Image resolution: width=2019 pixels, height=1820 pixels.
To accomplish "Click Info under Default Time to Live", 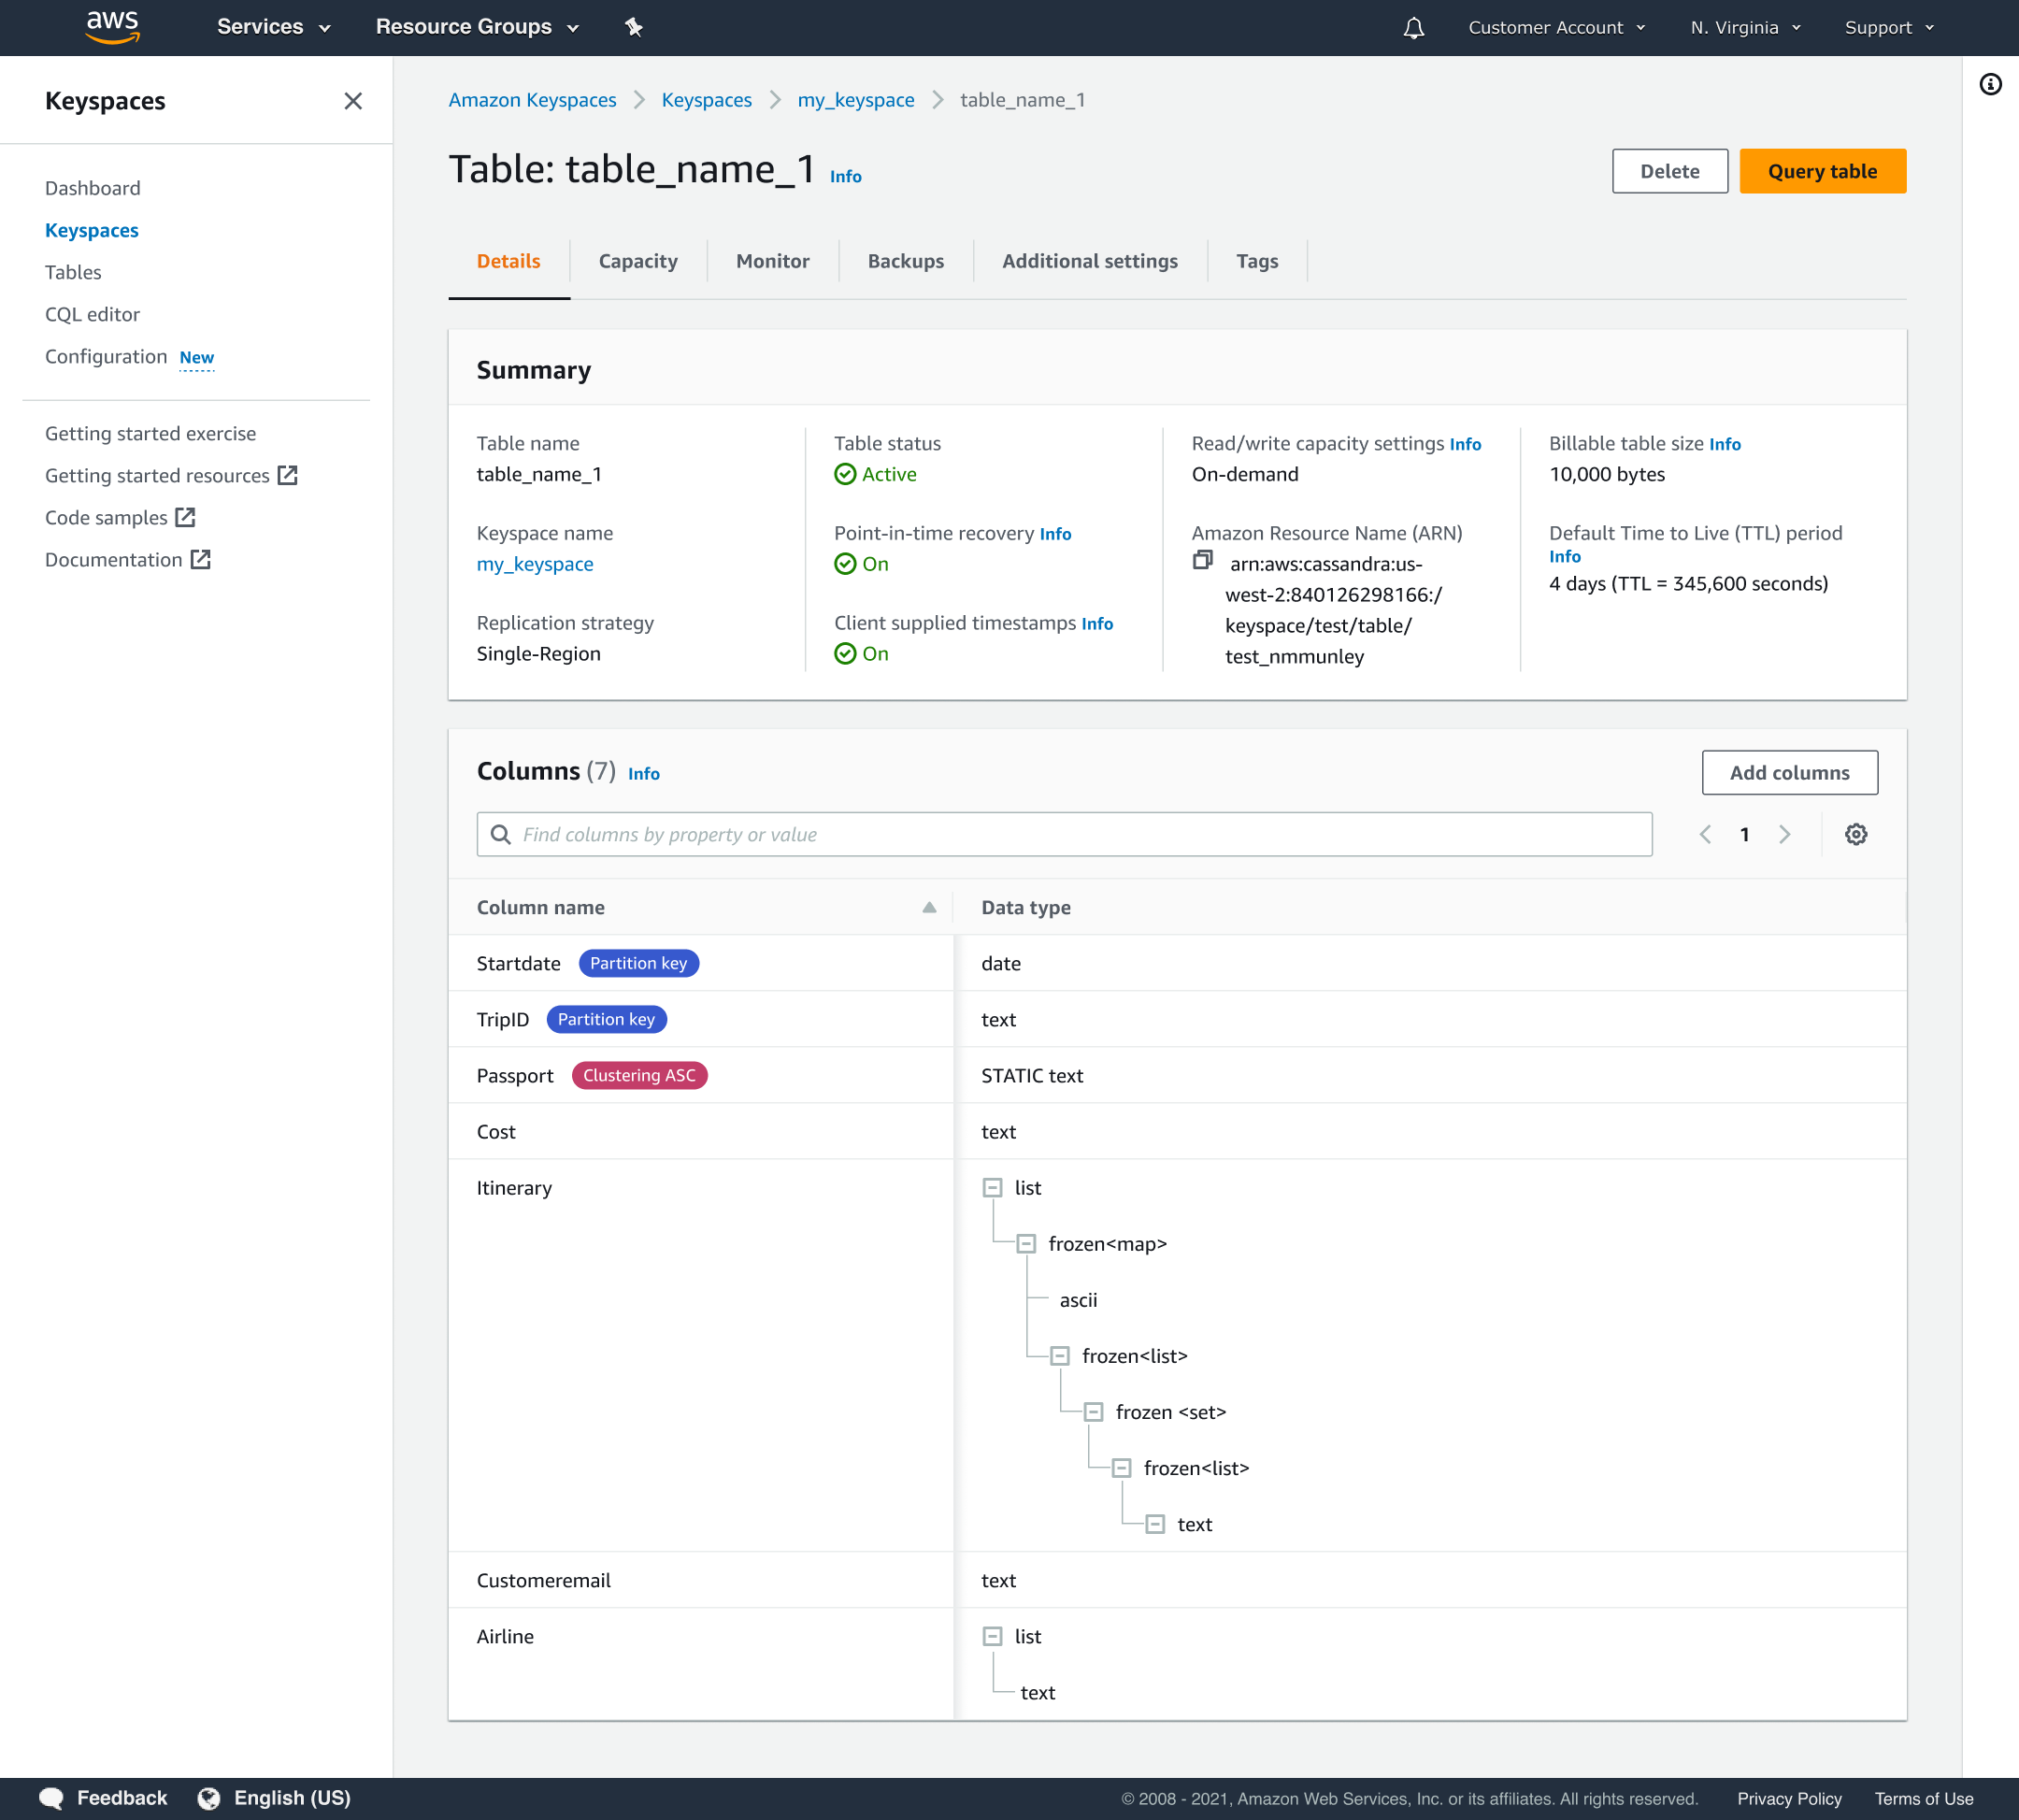I will [x=1565, y=557].
